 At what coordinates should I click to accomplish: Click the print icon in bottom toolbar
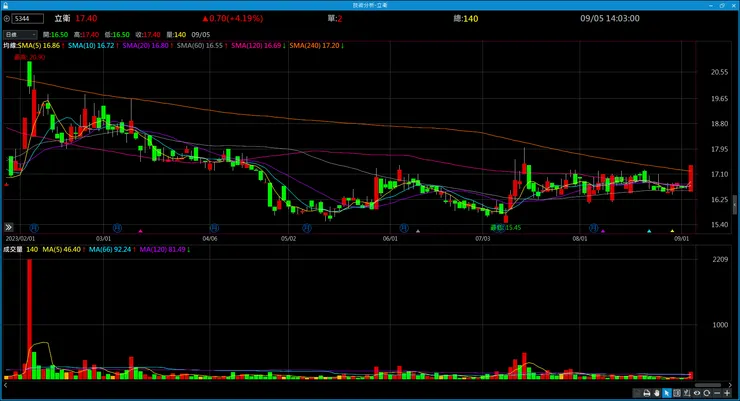click(x=647, y=393)
